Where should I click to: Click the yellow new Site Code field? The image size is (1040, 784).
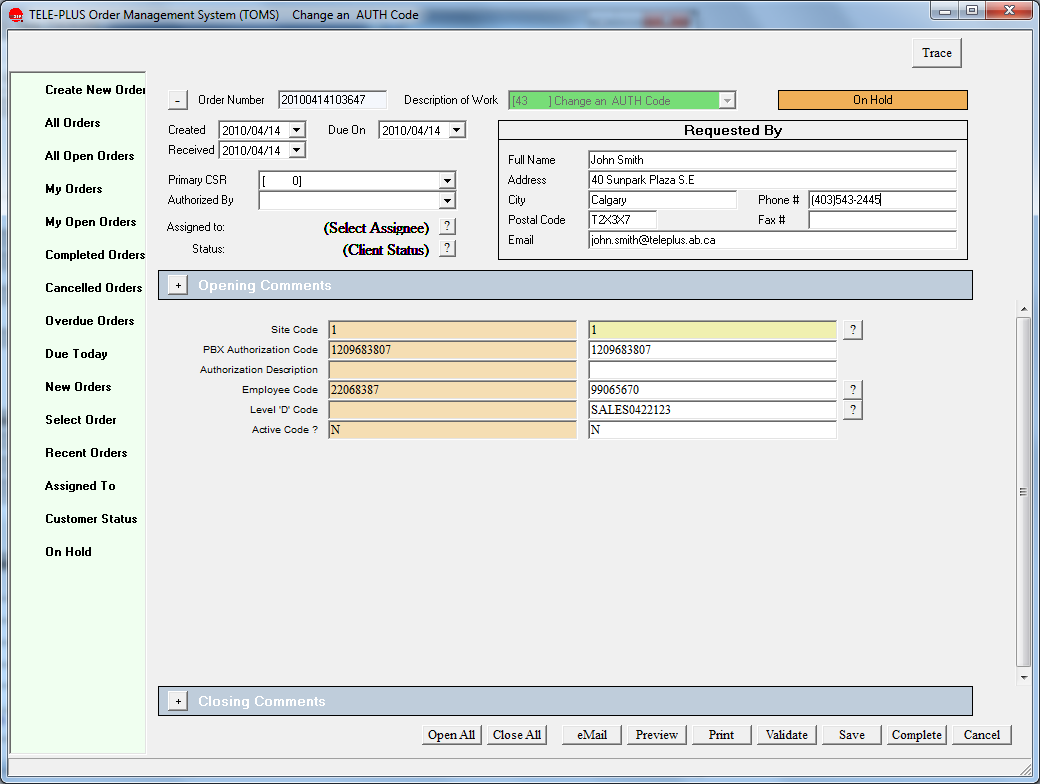(712, 330)
